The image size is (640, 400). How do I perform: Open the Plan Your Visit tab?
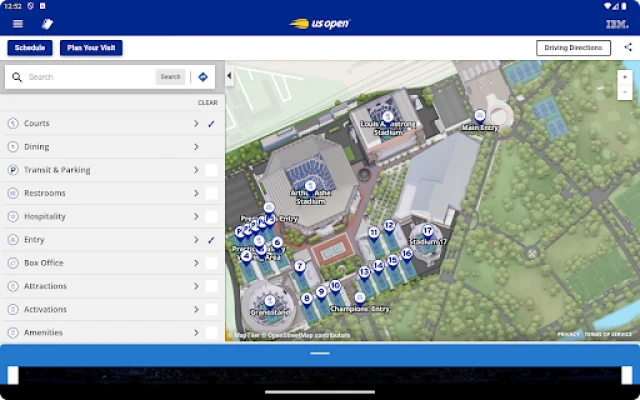91,48
